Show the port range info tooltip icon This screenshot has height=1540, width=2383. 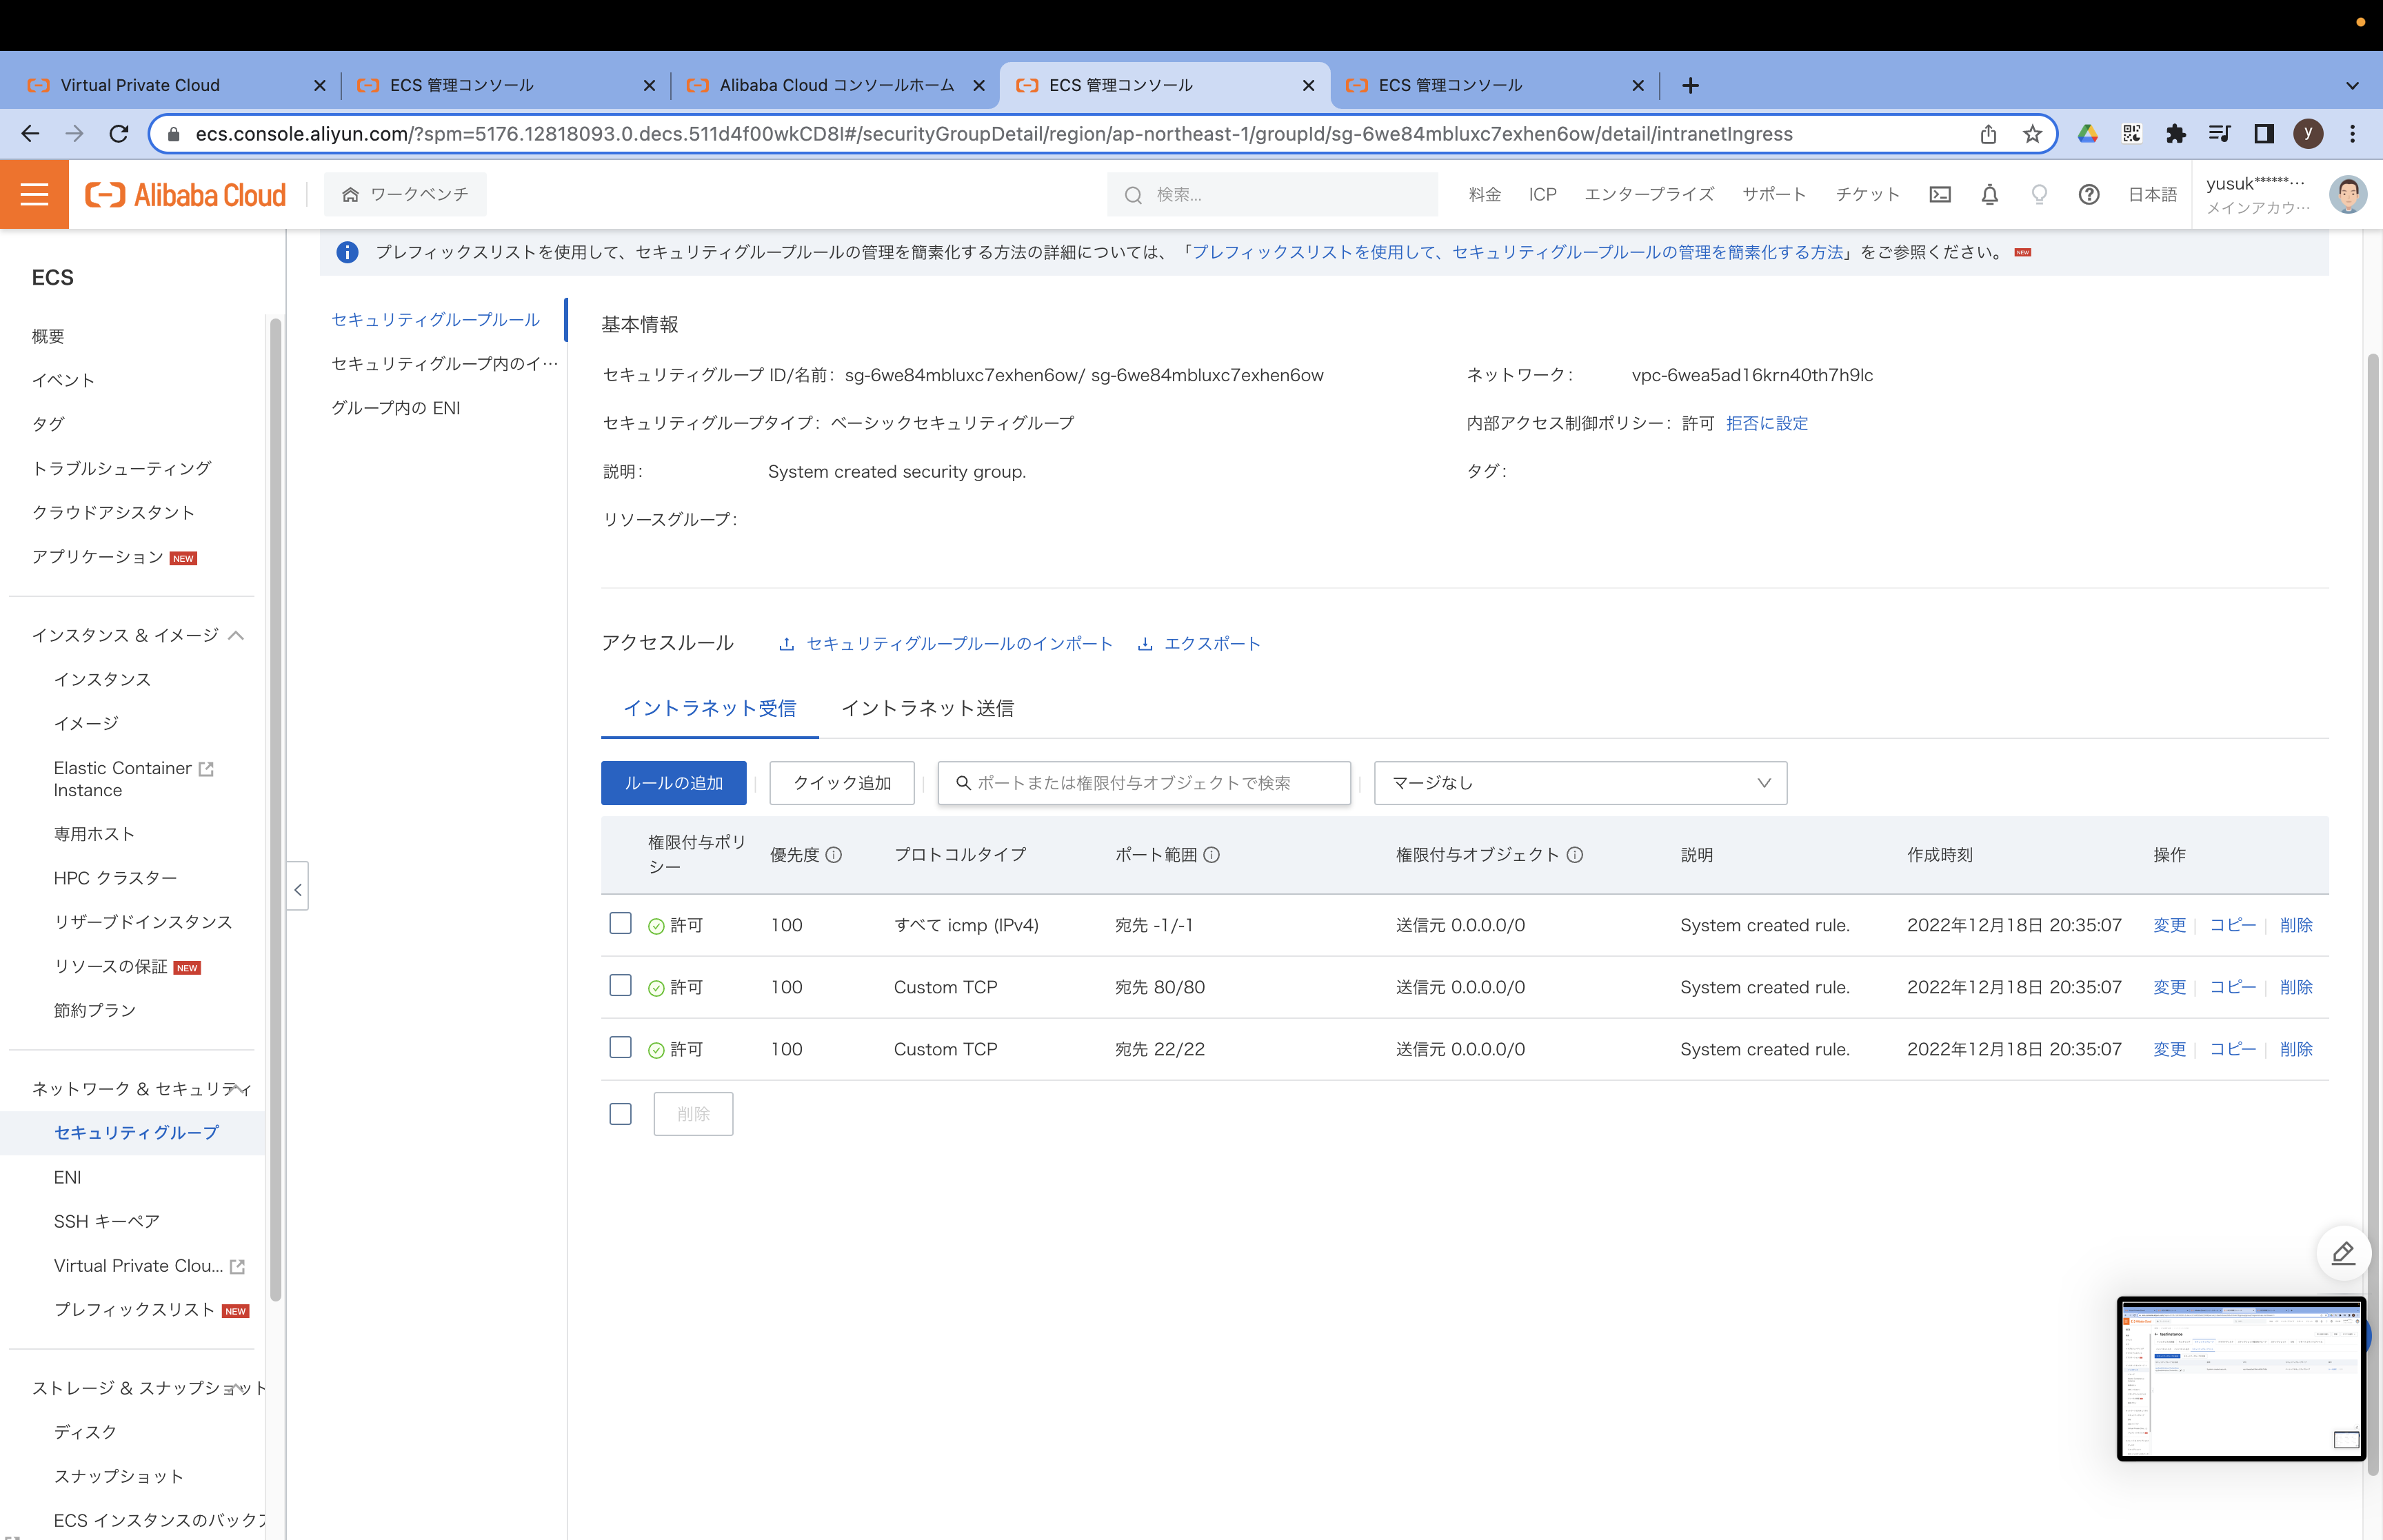1213,855
